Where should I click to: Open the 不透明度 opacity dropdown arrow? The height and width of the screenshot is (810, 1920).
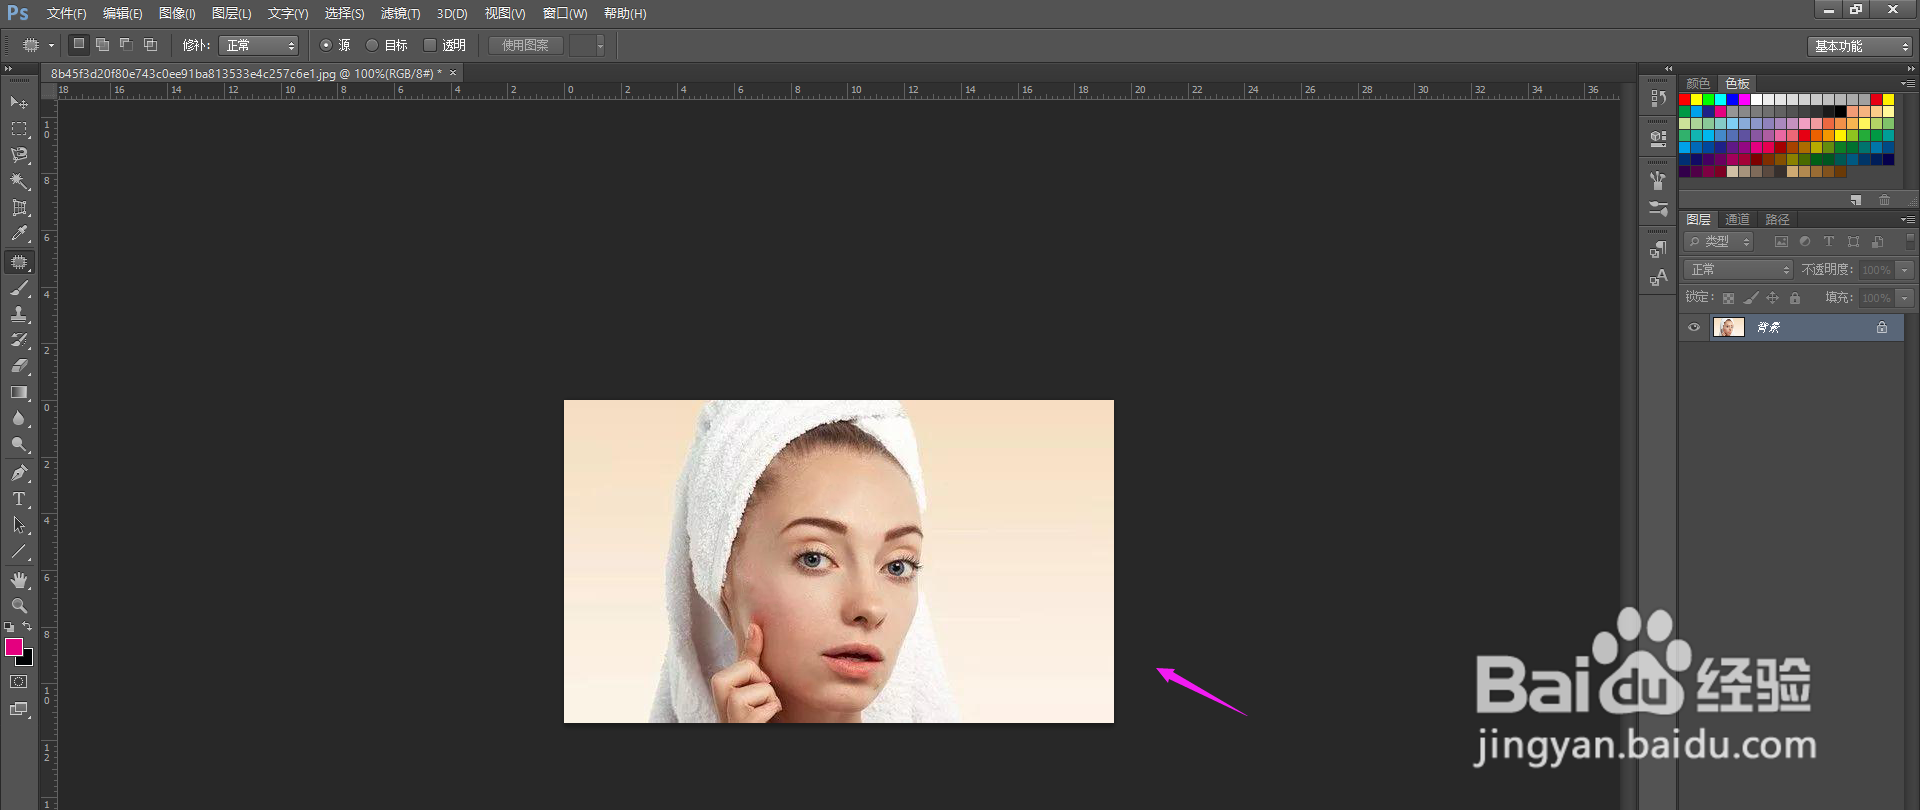(x=1904, y=270)
